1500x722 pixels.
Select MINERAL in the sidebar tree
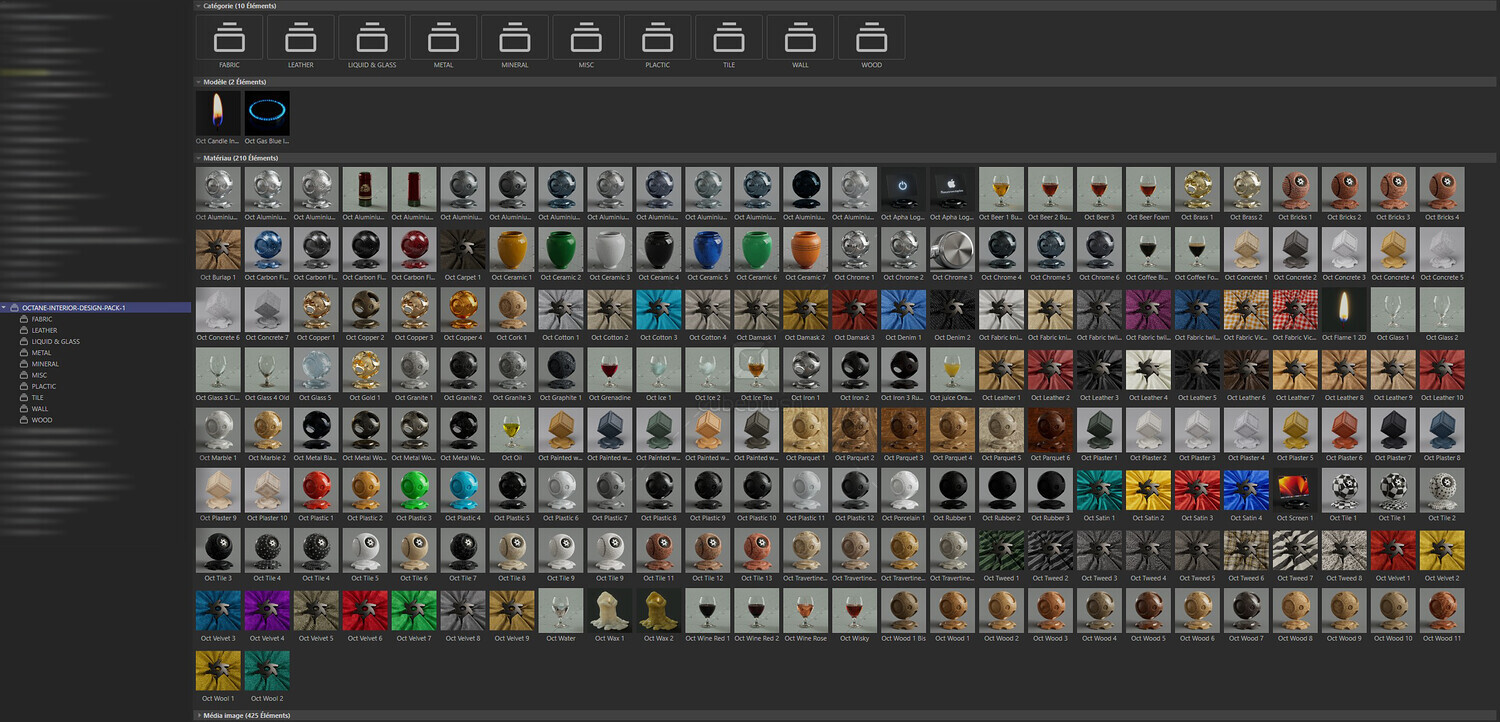point(45,364)
